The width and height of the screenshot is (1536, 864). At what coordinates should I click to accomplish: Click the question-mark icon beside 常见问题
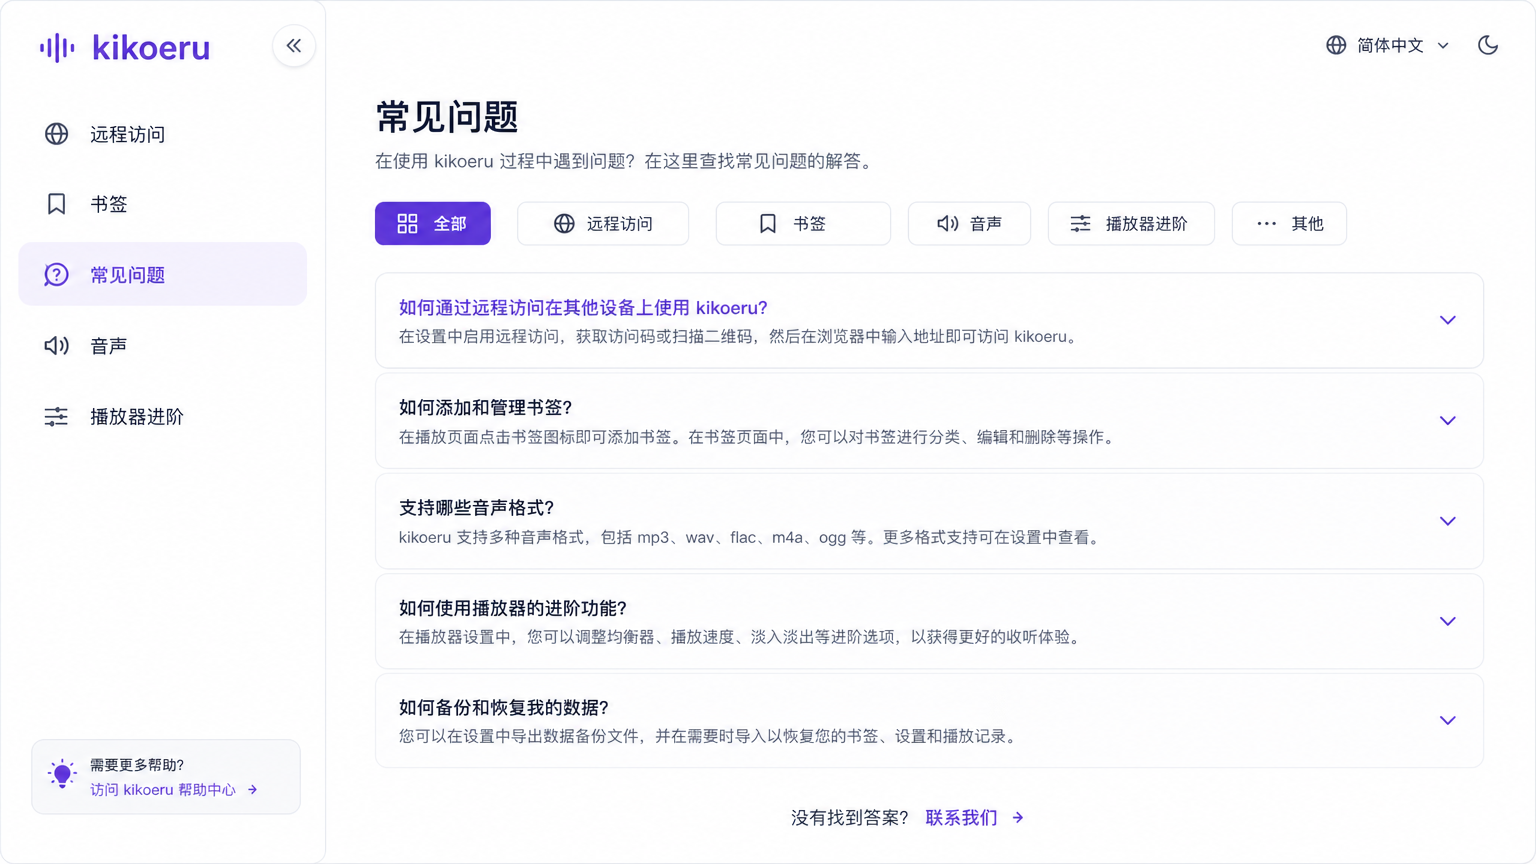(x=56, y=275)
